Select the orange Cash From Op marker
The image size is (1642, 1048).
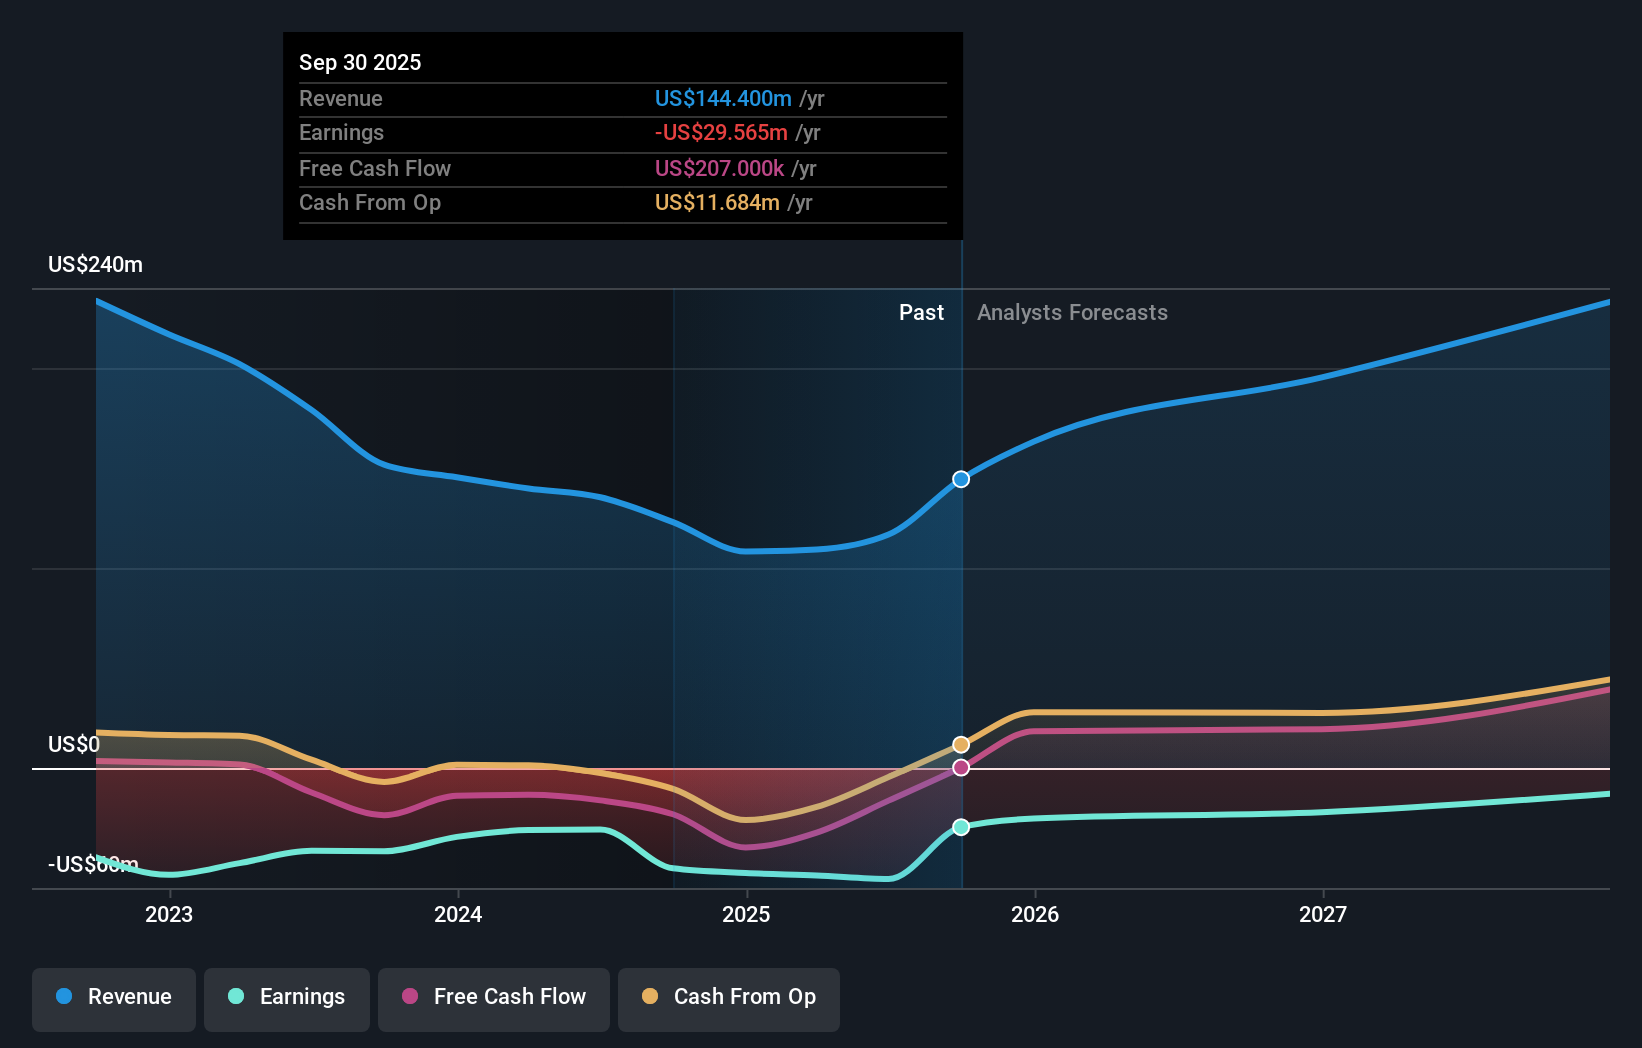point(960,743)
